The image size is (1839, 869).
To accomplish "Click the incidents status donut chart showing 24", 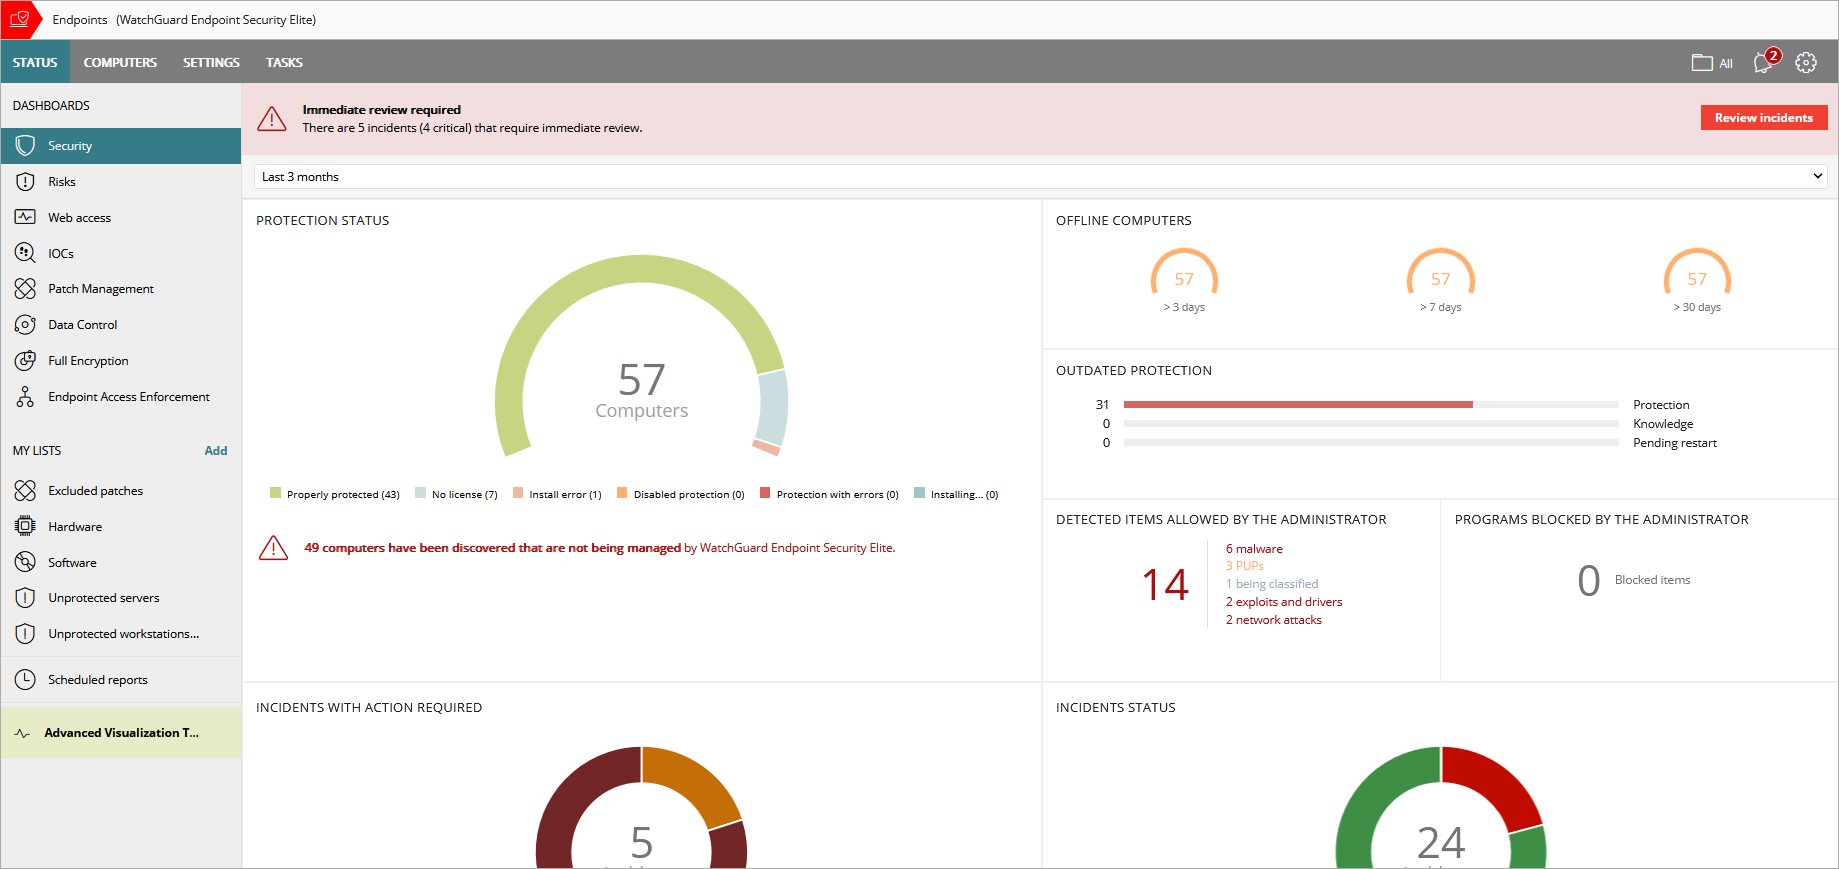I will click(x=1441, y=808).
